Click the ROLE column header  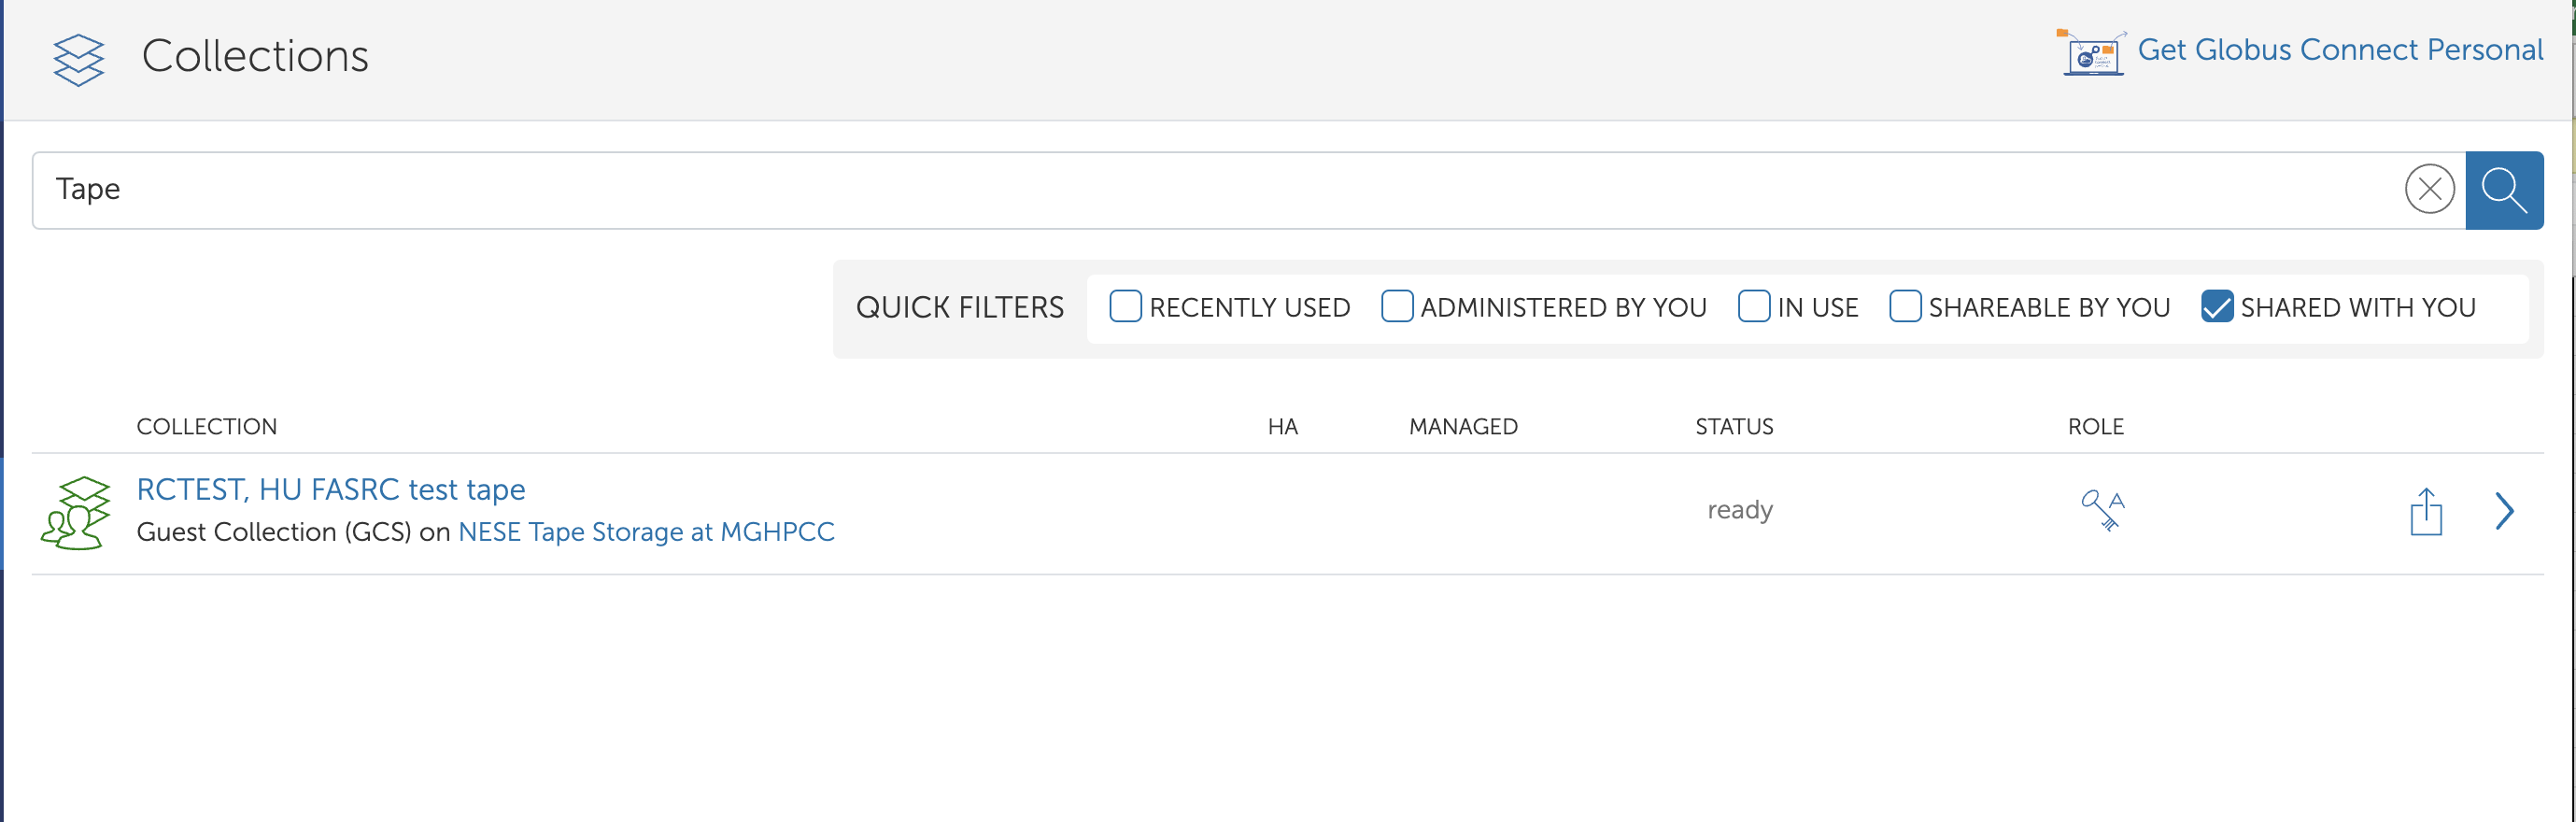coord(2096,427)
